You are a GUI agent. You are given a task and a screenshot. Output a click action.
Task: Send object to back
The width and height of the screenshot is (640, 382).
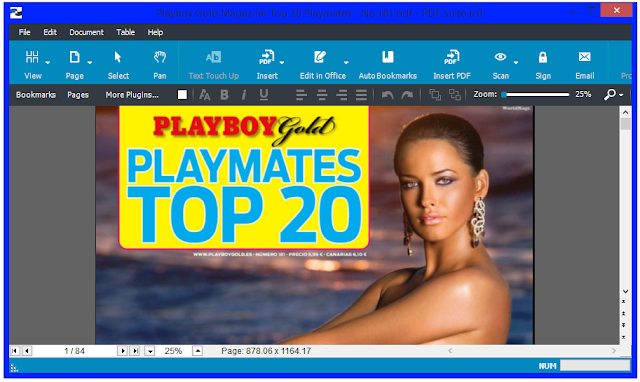point(455,95)
